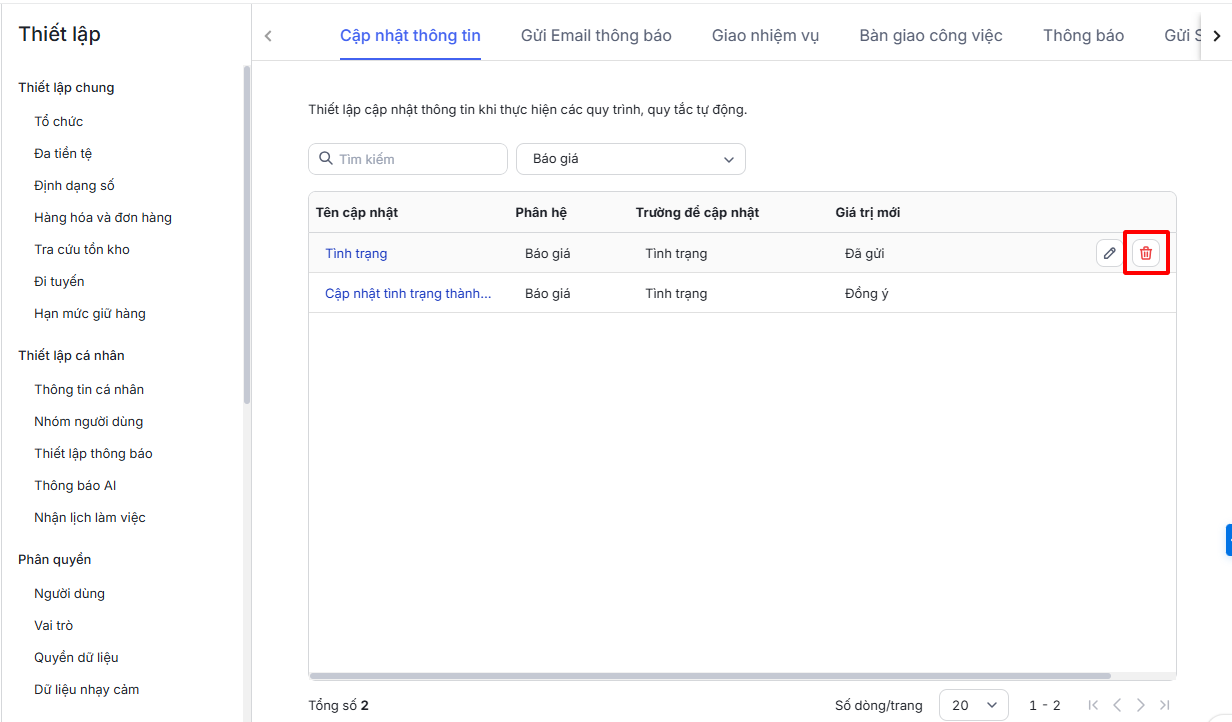This screenshot has height=722, width=1232.
Task: Click the Đã gửi value cell
Action: [864, 254]
